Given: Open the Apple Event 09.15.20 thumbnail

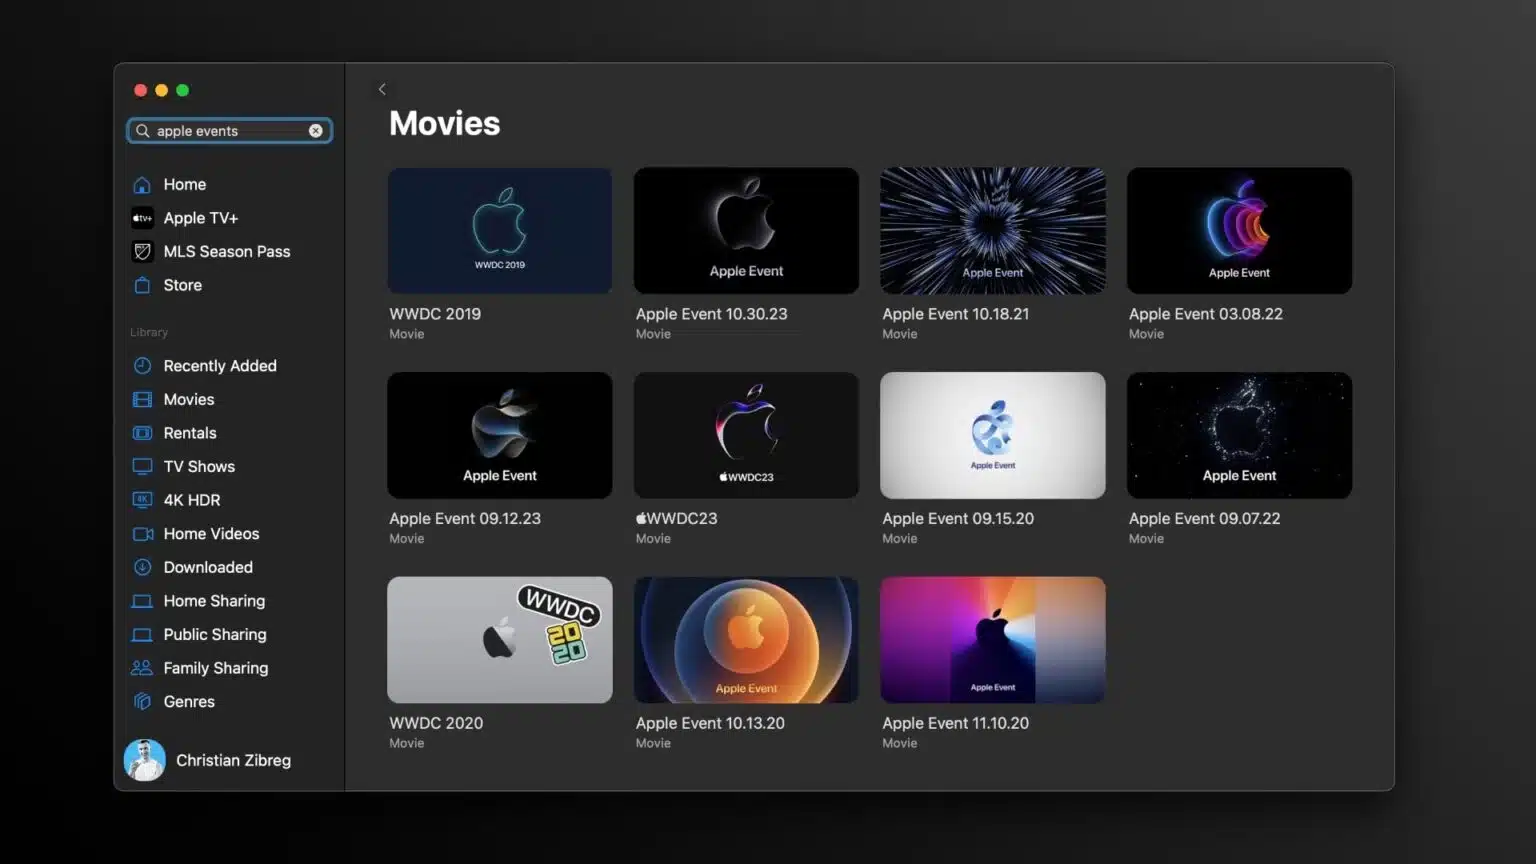Looking at the screenshot, I should [993, 436].
